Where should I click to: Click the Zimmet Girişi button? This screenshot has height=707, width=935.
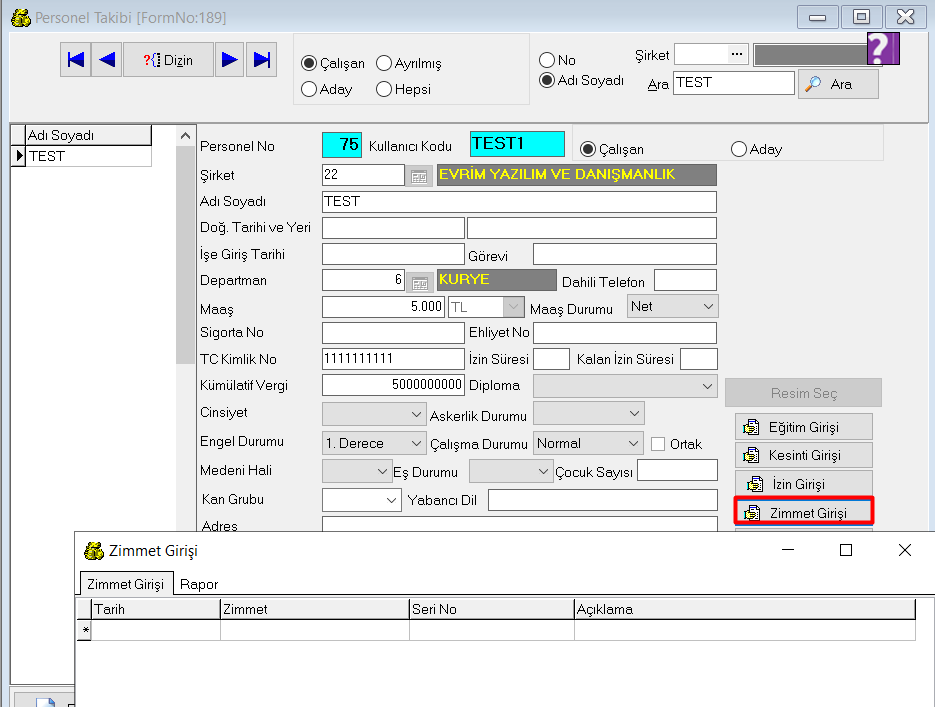click(x=804, y=513)
